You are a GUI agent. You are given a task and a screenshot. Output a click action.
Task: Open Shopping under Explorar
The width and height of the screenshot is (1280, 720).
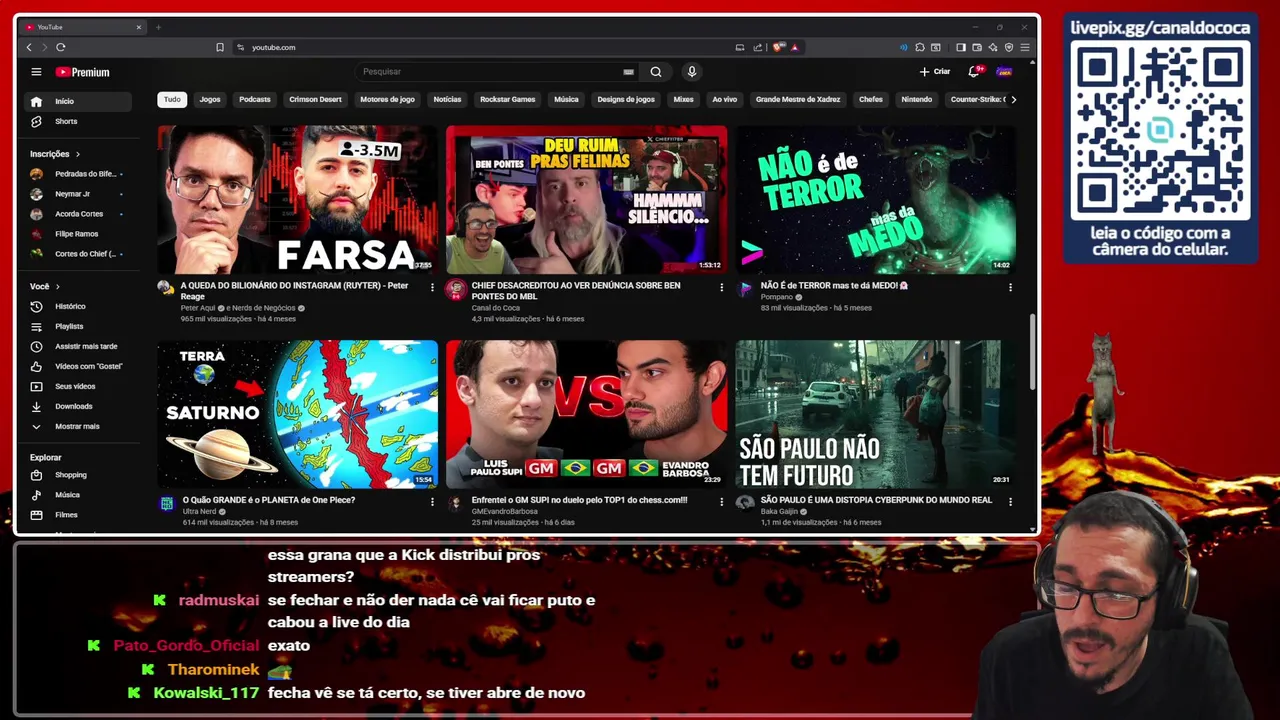[78, 475]
